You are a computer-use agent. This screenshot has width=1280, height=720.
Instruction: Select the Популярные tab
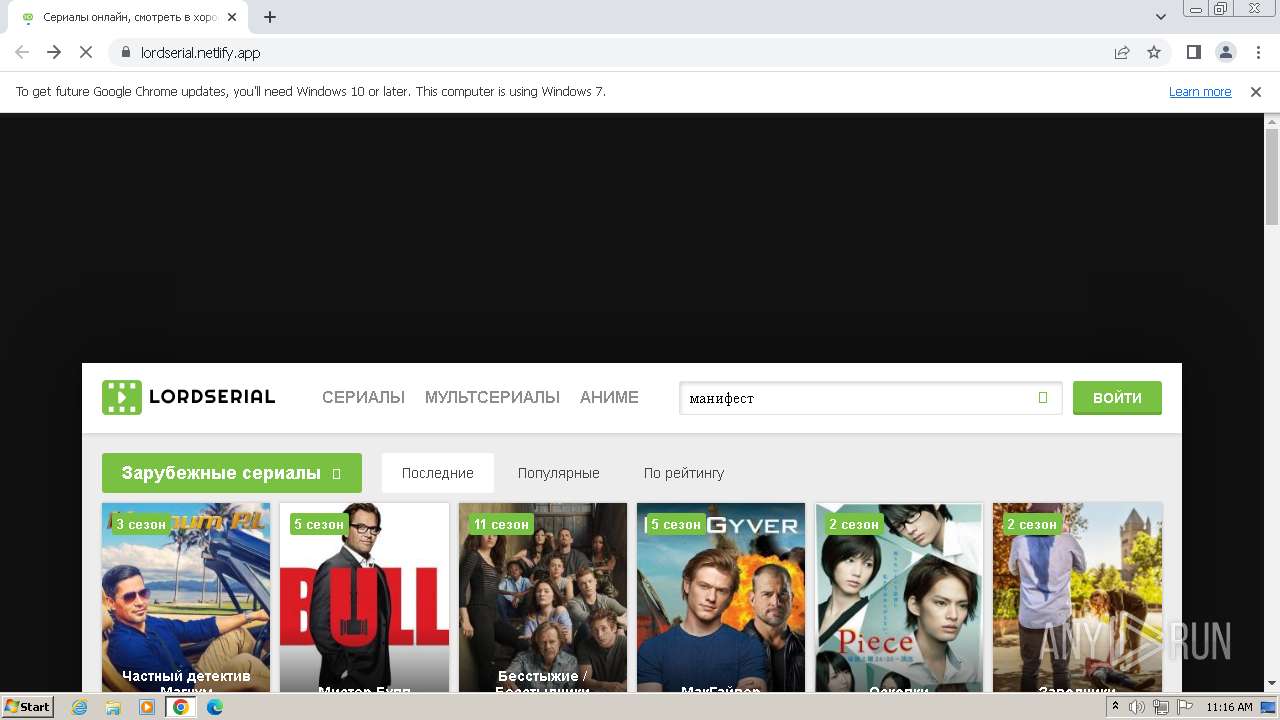tap(559, 473)
